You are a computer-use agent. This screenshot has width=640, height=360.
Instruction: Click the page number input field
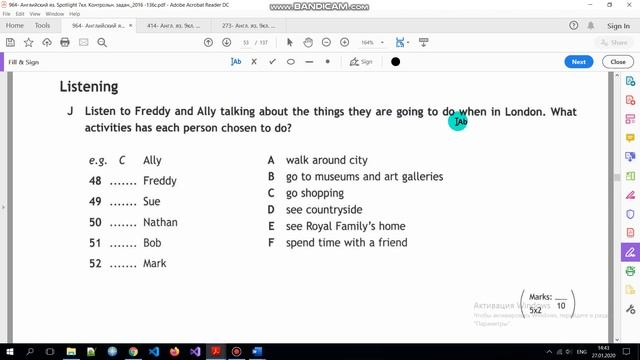246,42
